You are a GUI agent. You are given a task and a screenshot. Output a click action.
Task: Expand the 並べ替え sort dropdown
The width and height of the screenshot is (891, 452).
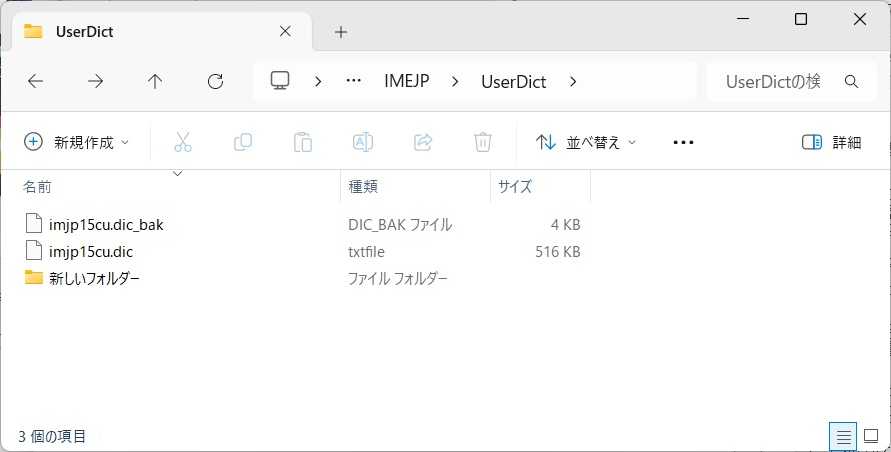pos(586,142)
